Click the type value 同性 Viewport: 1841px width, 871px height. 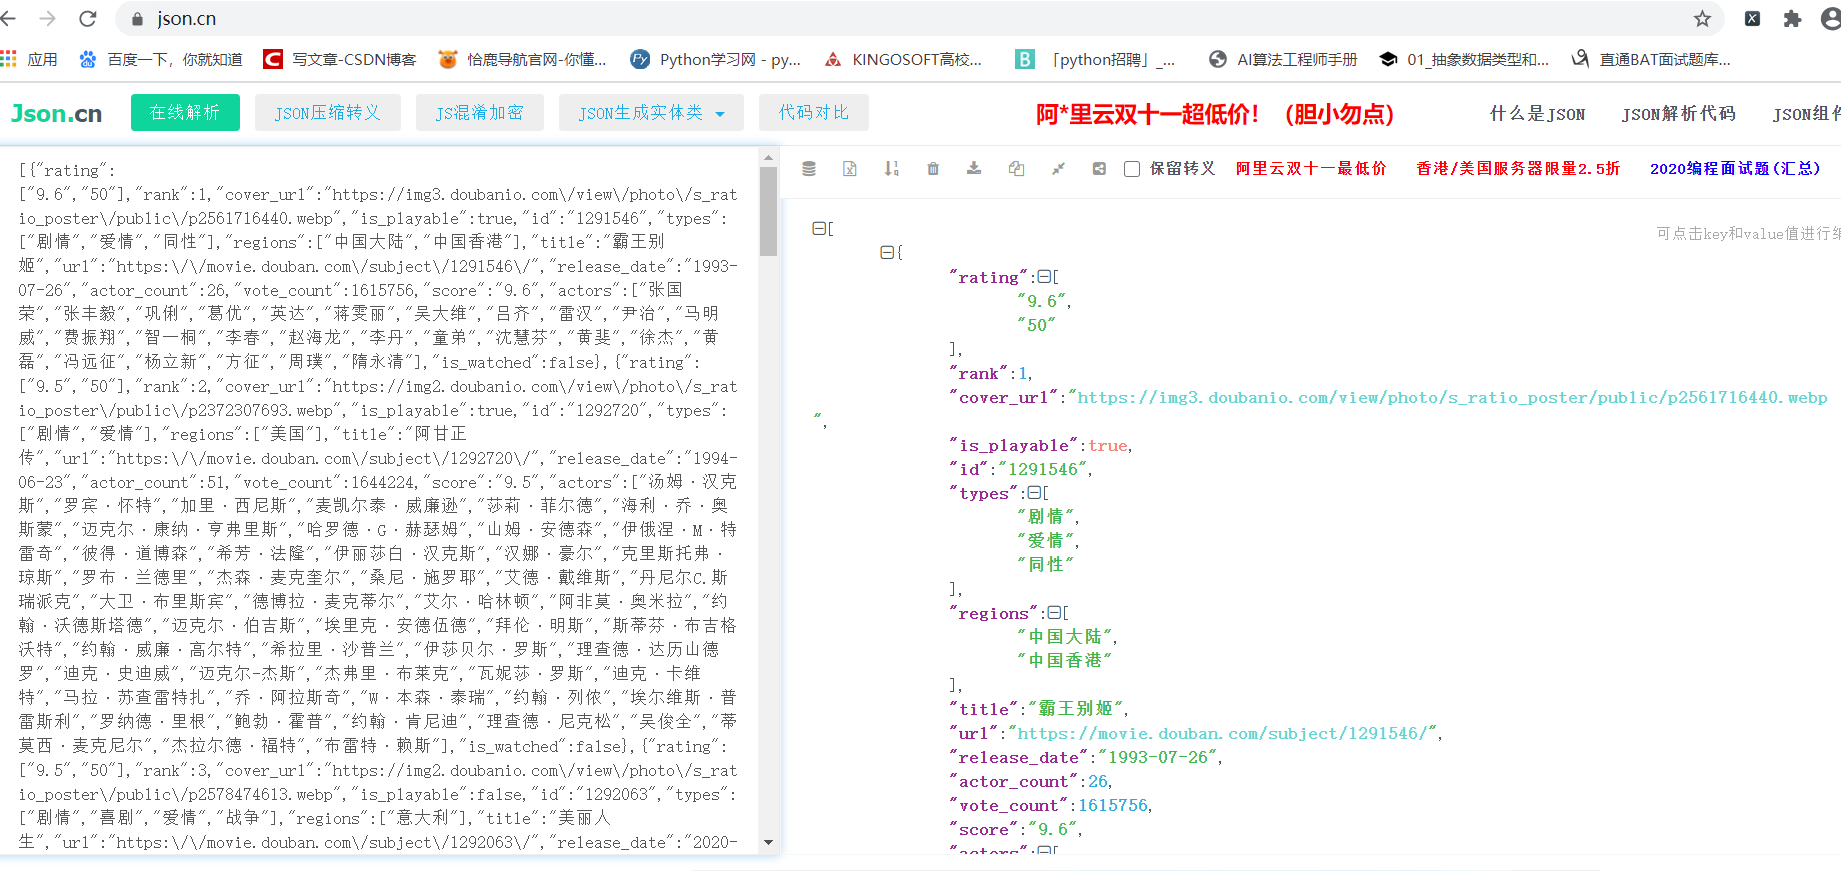click(1045, 565)
